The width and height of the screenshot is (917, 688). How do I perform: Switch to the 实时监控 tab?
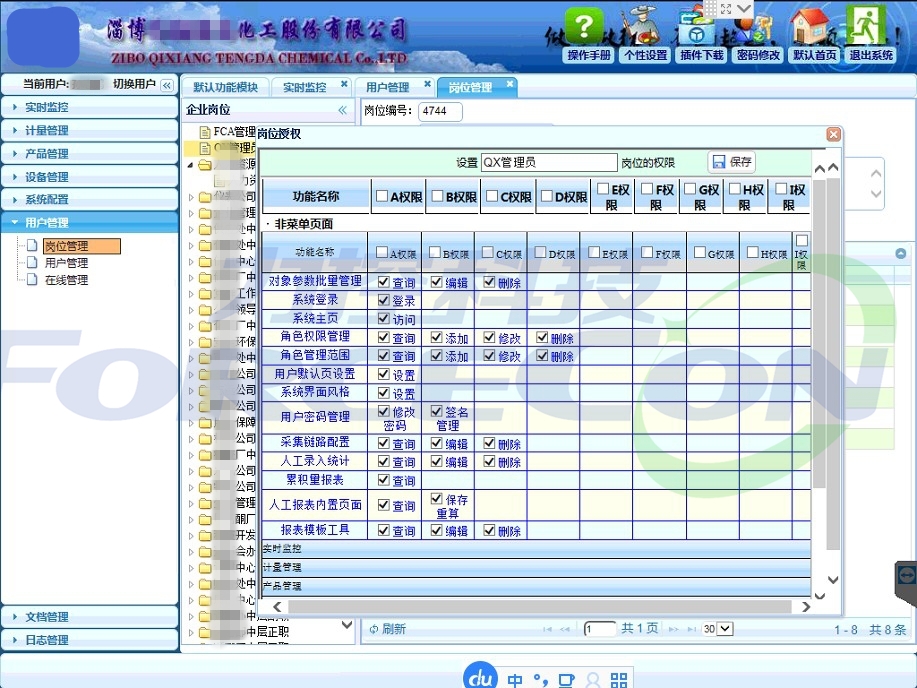304,87
